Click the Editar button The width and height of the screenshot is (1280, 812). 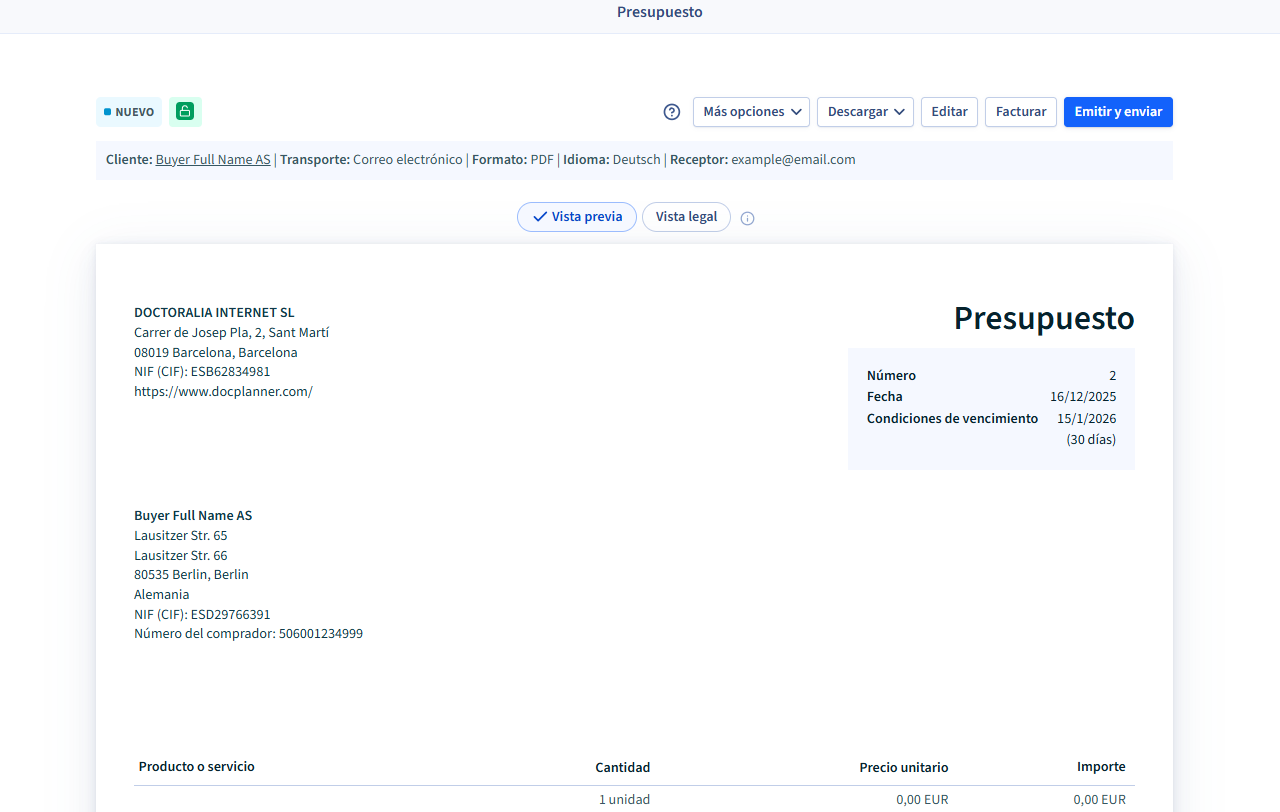pyautogui.click(x=949, y=112)
